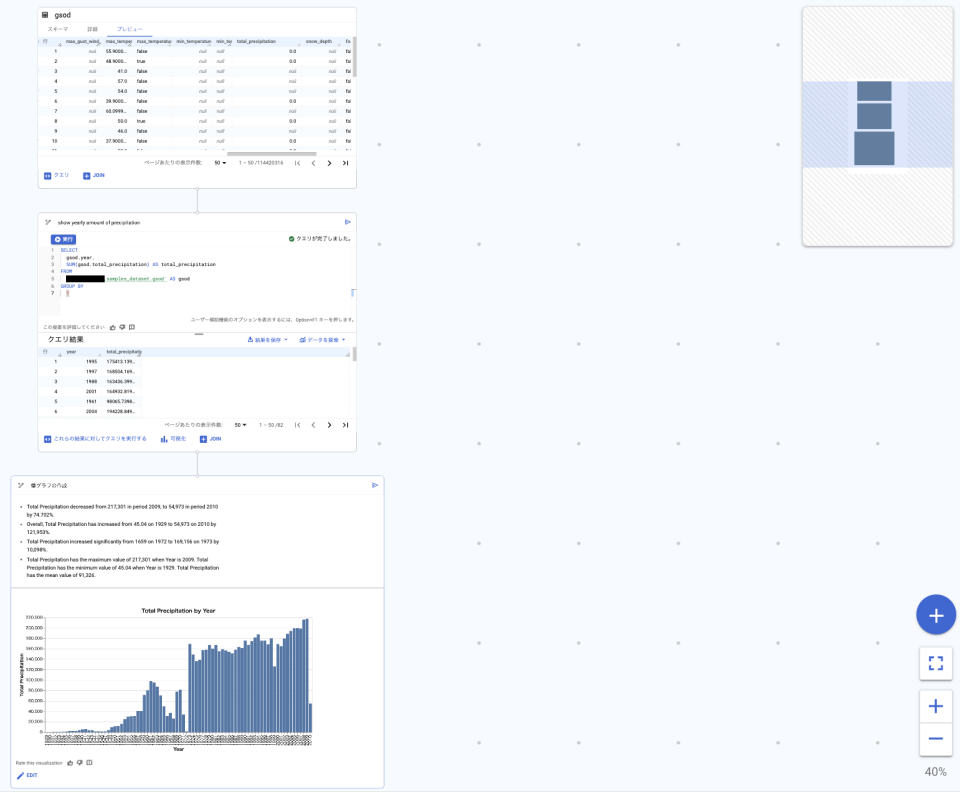Viewport: 960px width, 792px height.
Task: Open the rows-per-page 50 dropdown in gsod preview
Action: tap(221, 162)
